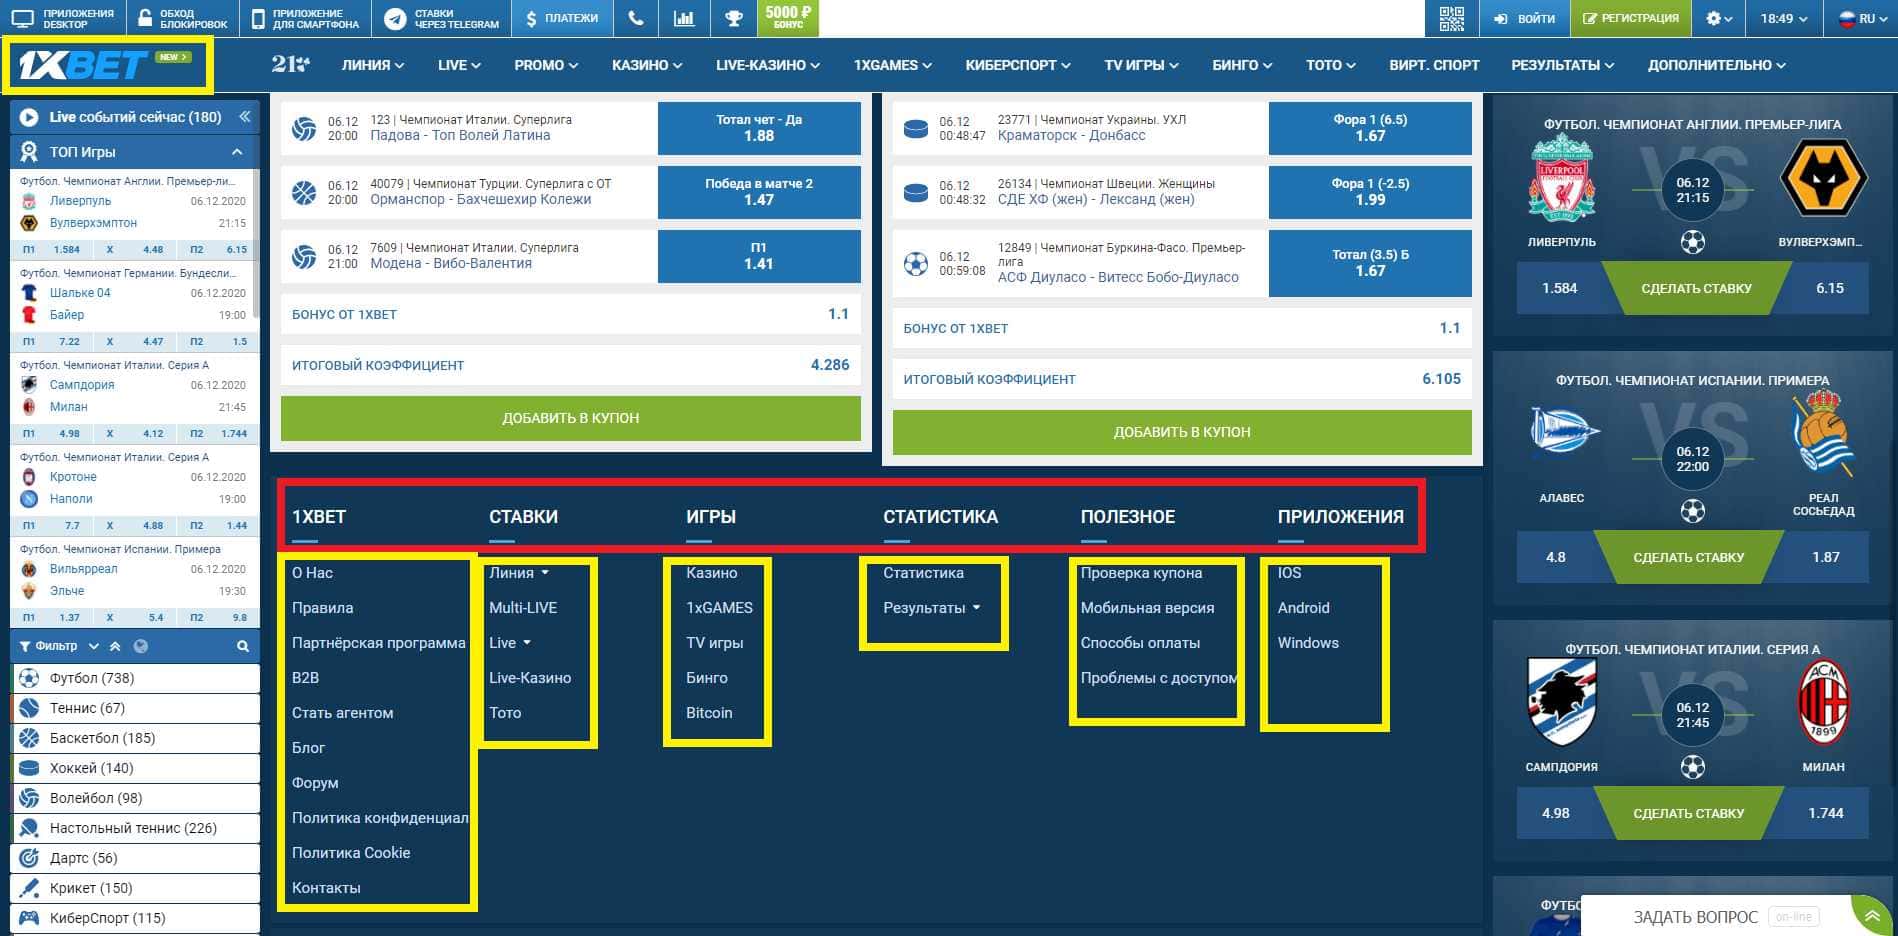Image resolution: width=1898 pixels, height=936 pixels.
Task: Select Футбол (738) in the sports list
Action: coord(135,678)
